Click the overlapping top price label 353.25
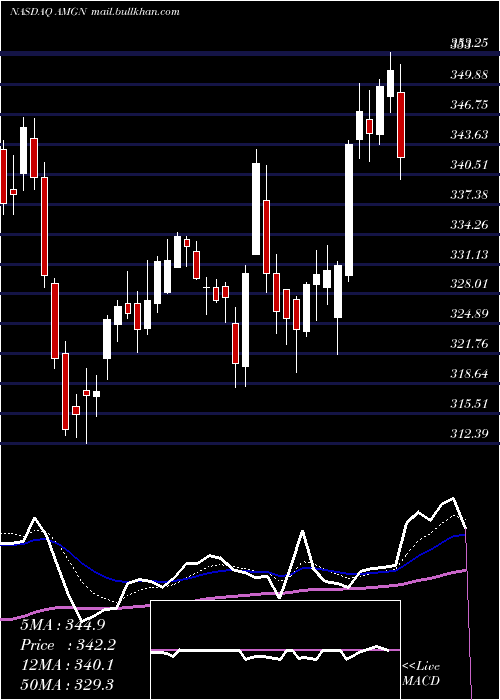This screenshot has height=700, width=500. [x=469, y=43]
